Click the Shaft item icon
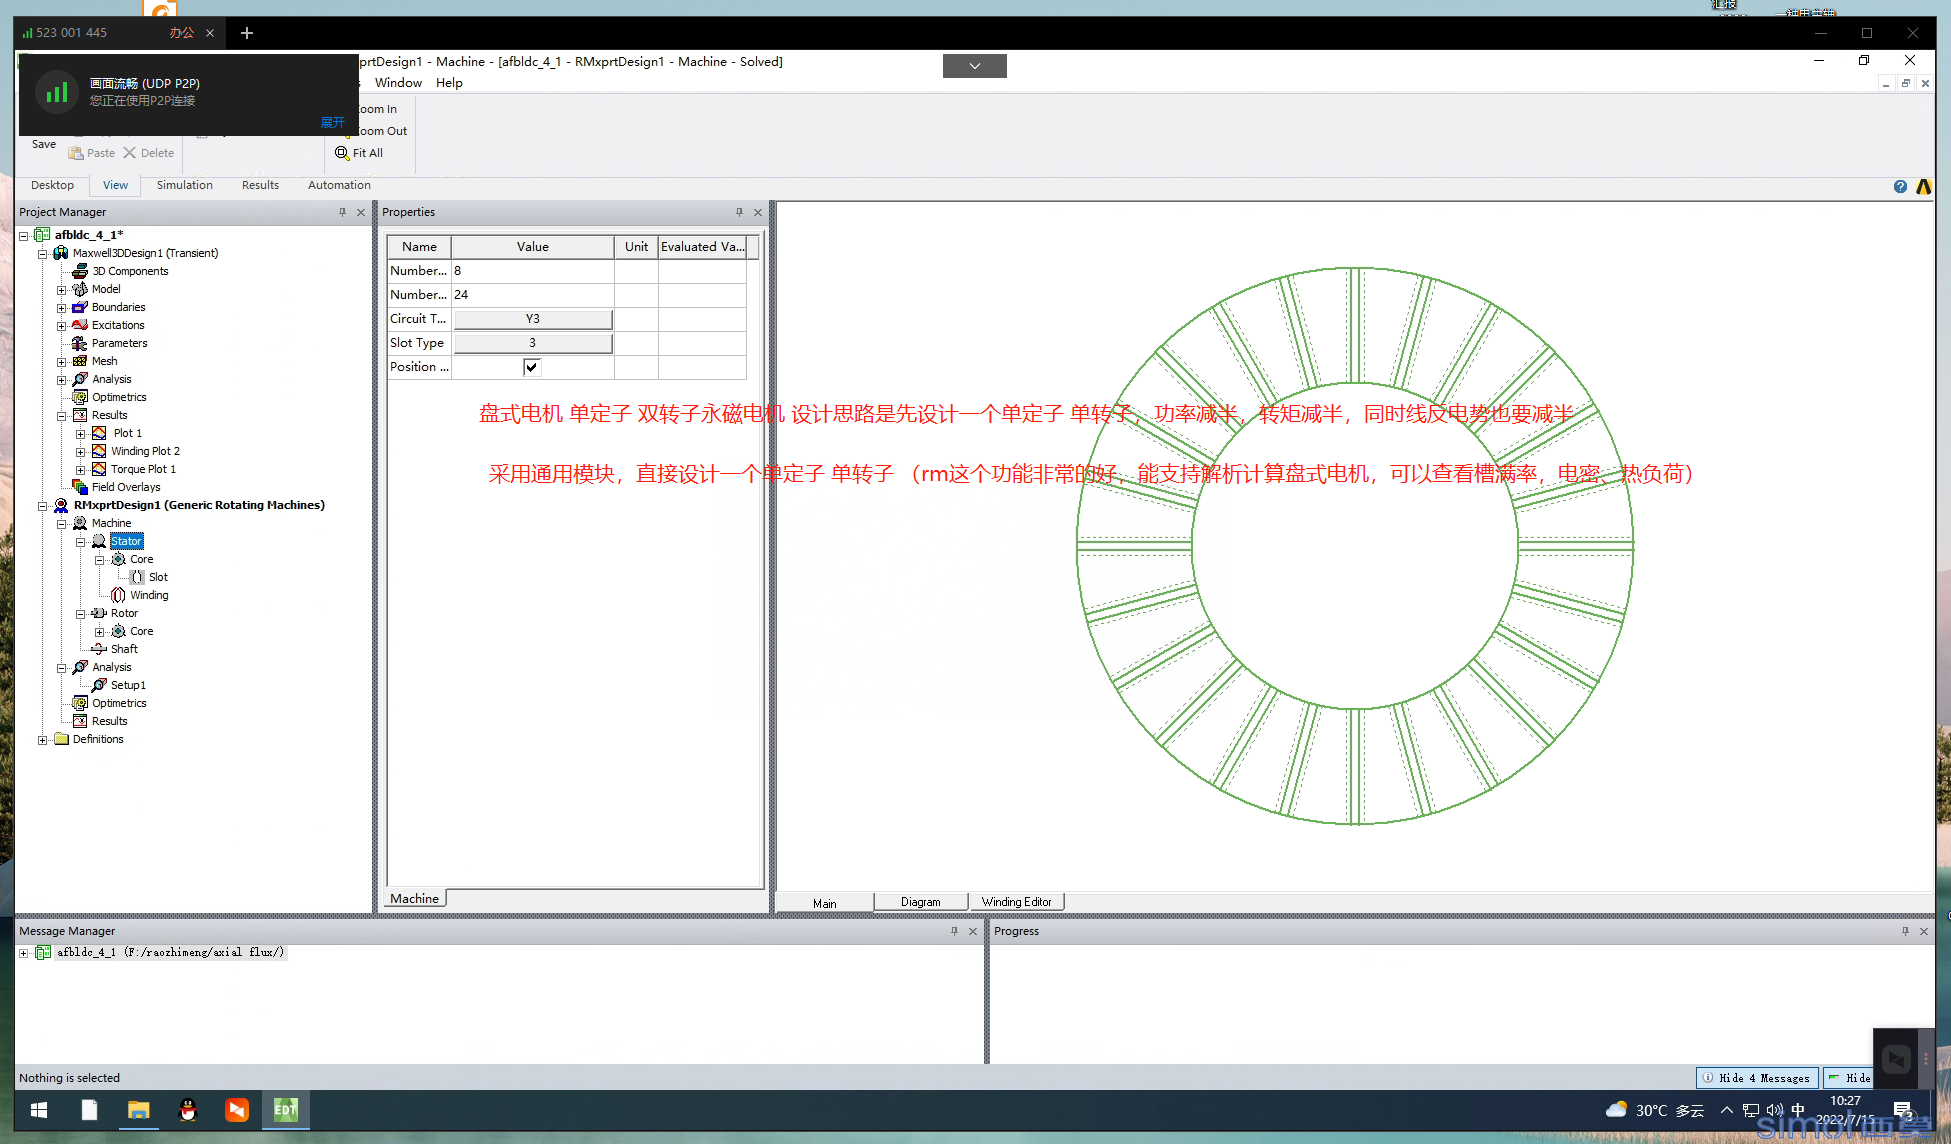Image resolution: width=1951 pixels, height=1144 pixels. 99,649
